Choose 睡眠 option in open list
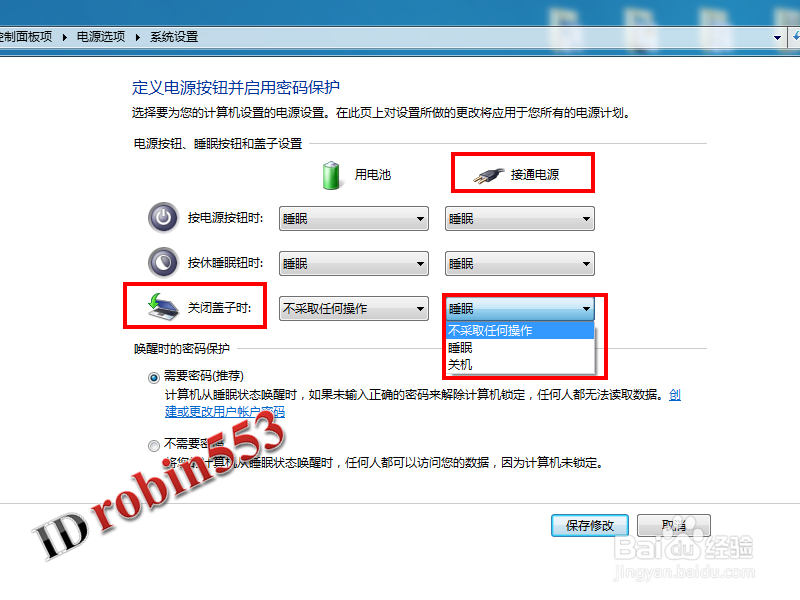Image resolution: width=800 pixels, height=600 pixels. [x=520, y=348]
